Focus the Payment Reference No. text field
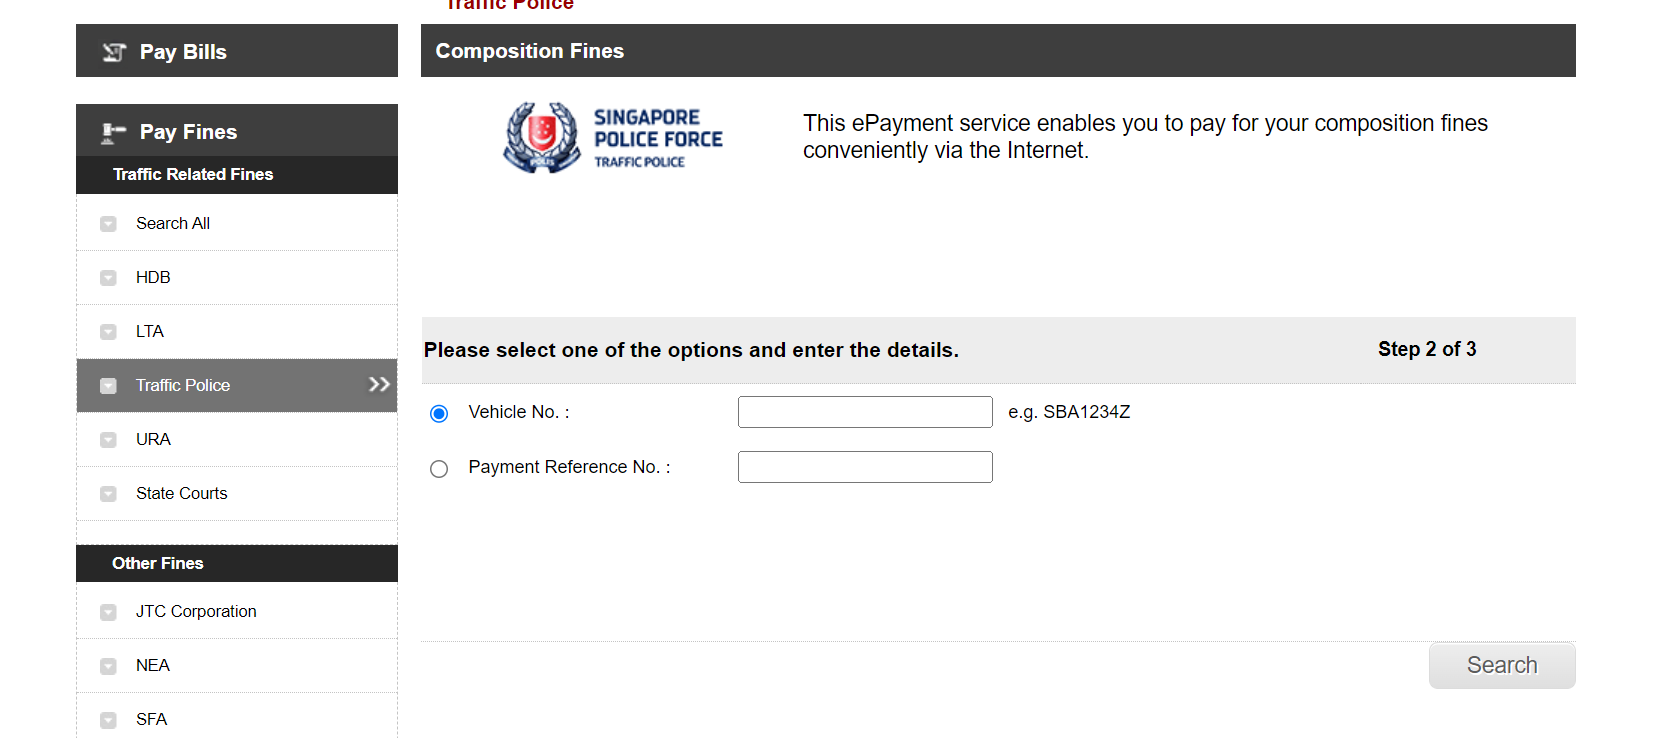Viewport: 1655px width, 738px height. [x=865, y=467]
